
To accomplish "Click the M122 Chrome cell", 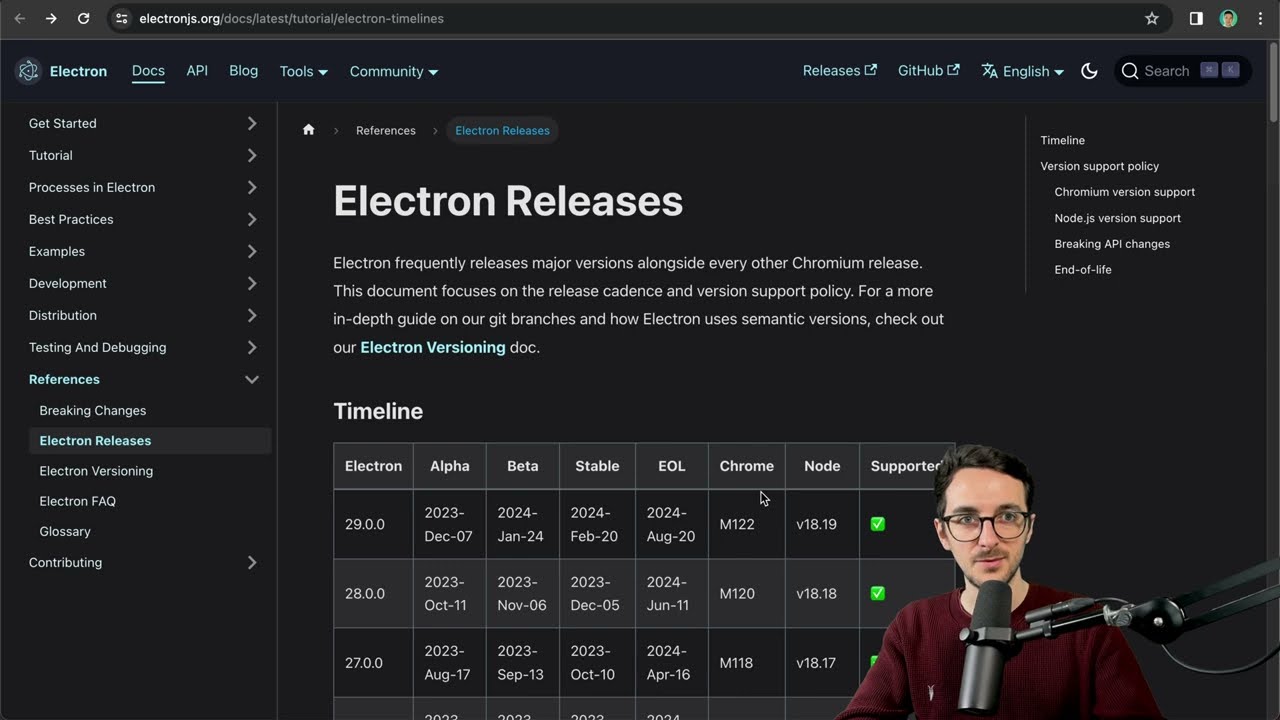I will tap(747, 524).
